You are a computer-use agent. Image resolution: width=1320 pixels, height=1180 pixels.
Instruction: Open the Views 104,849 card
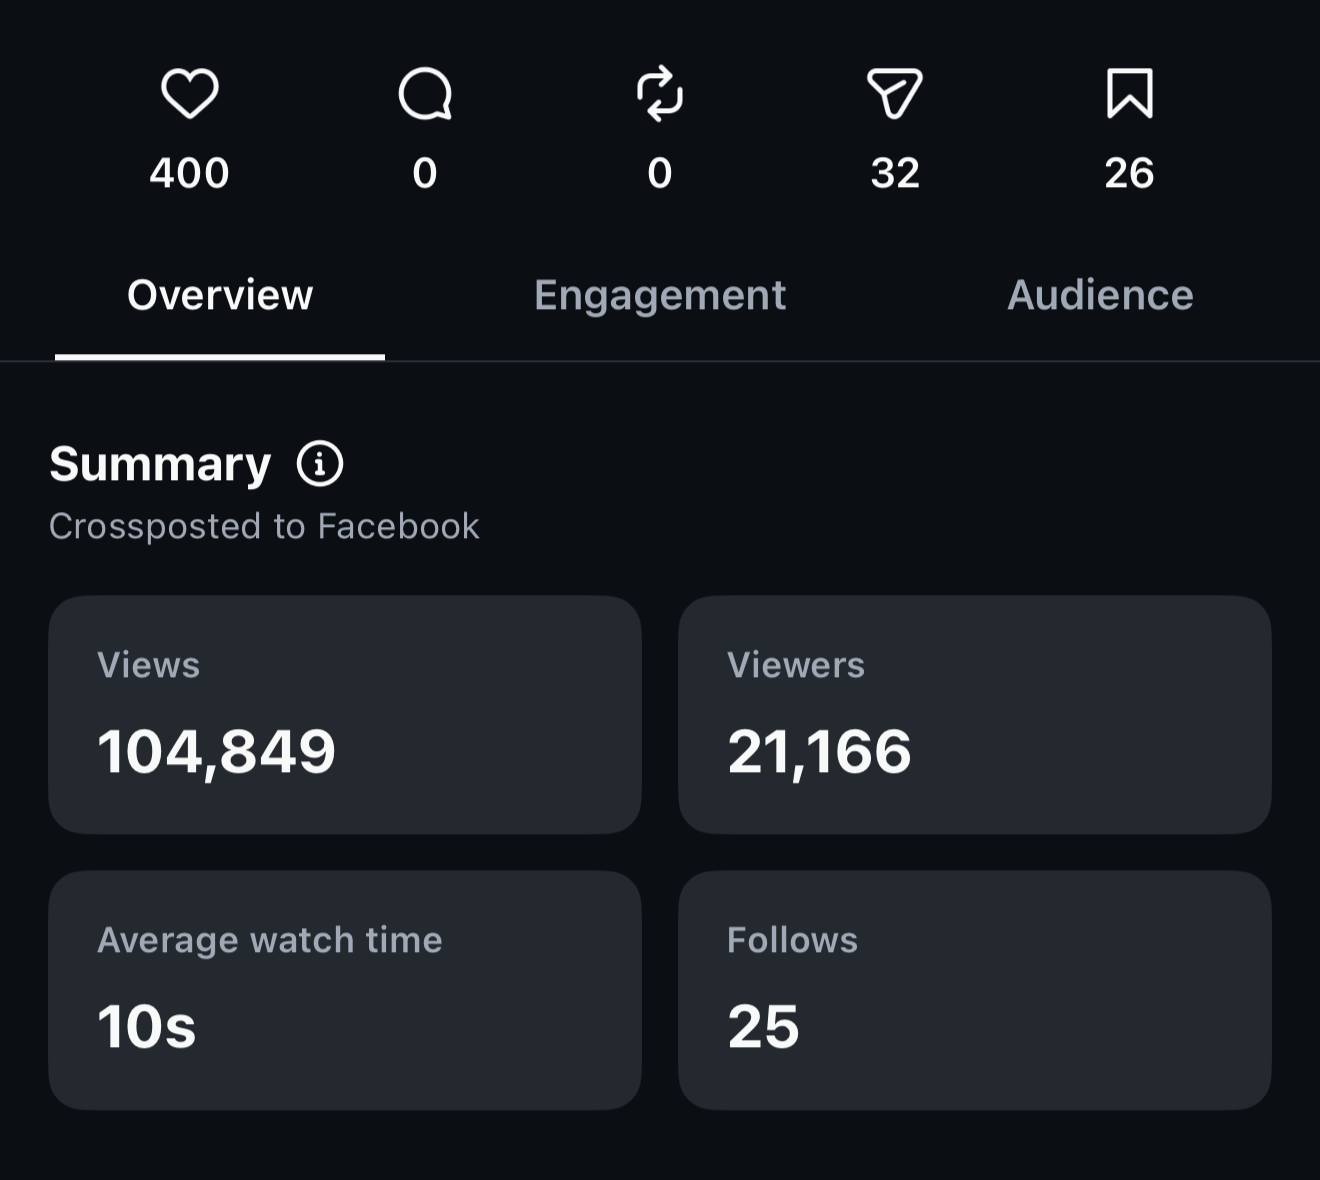pos(345,715)
